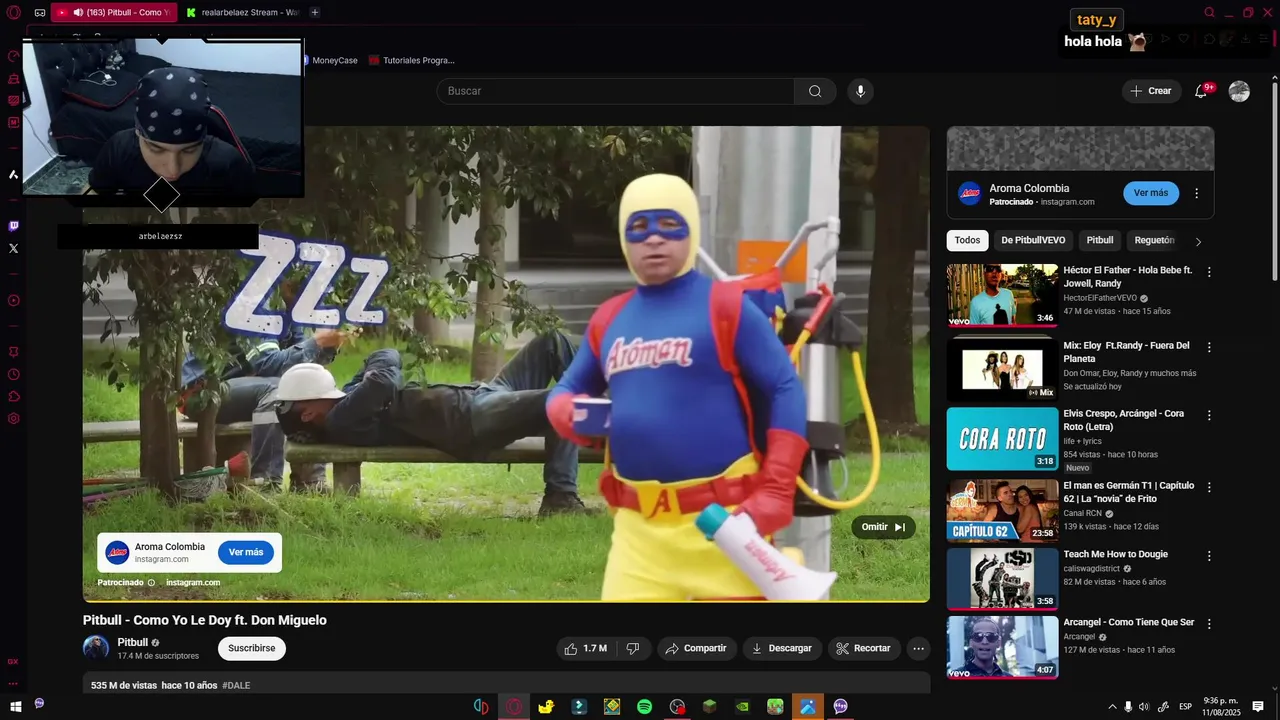1280x720 pixels.
Task: Open browsing history clock icon in sidebar
Action: tap(13, 374)
